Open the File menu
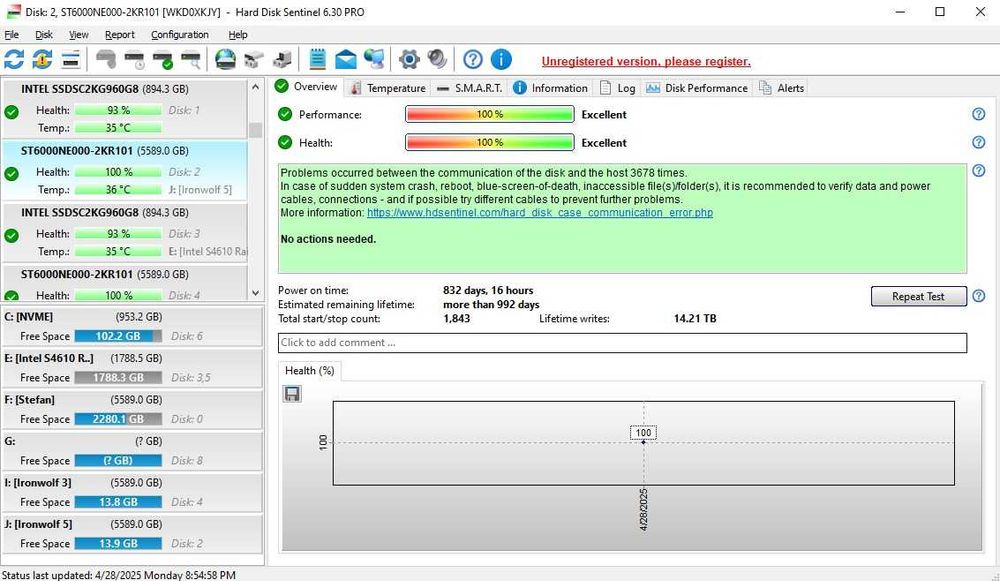The image size is (1000, 581). 11,34
